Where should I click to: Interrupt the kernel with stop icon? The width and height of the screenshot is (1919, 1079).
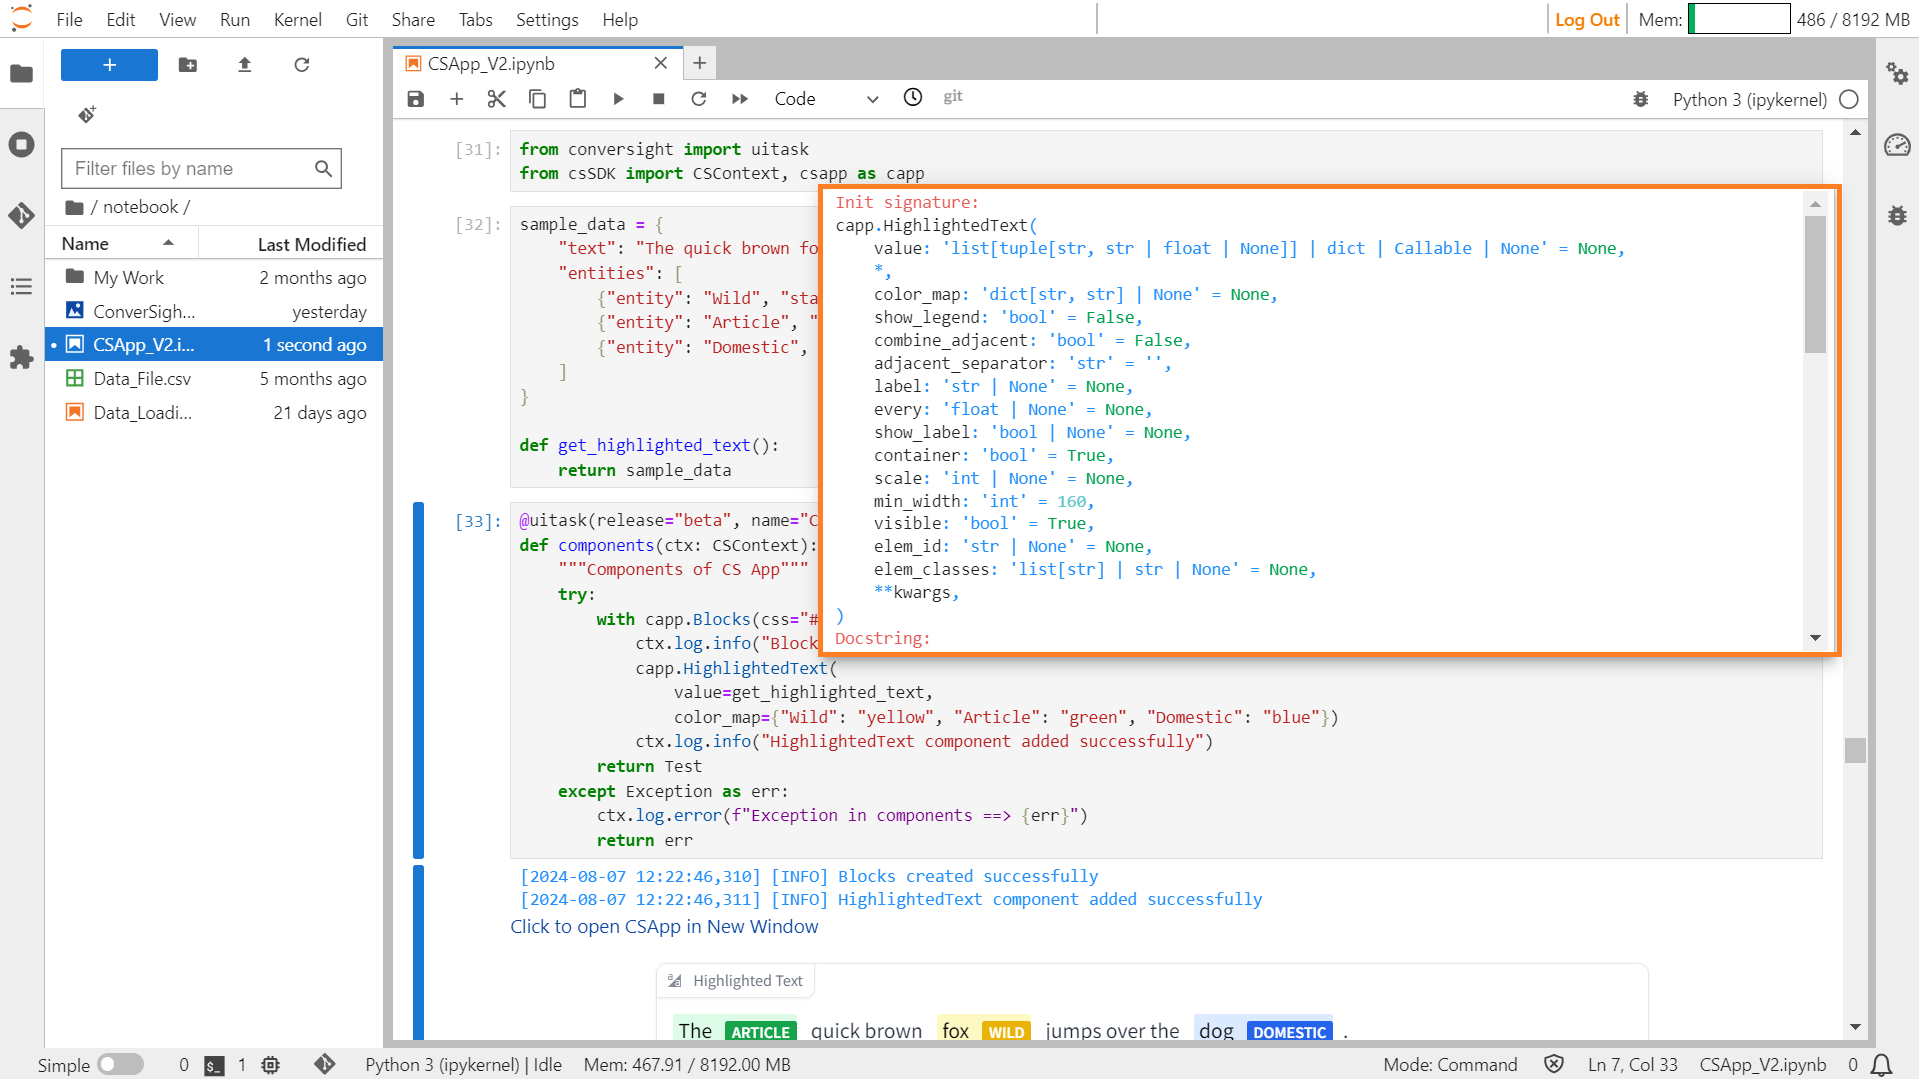[x=658, y=98]
